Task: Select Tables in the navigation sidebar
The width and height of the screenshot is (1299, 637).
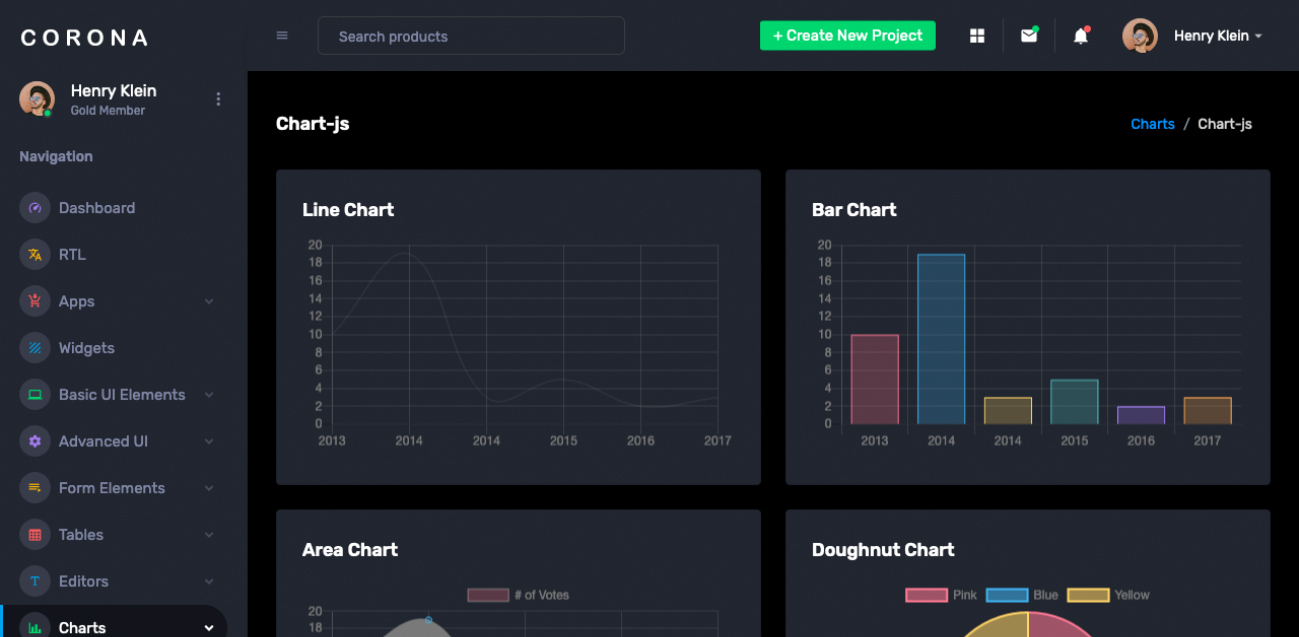Action: [81, 535]
